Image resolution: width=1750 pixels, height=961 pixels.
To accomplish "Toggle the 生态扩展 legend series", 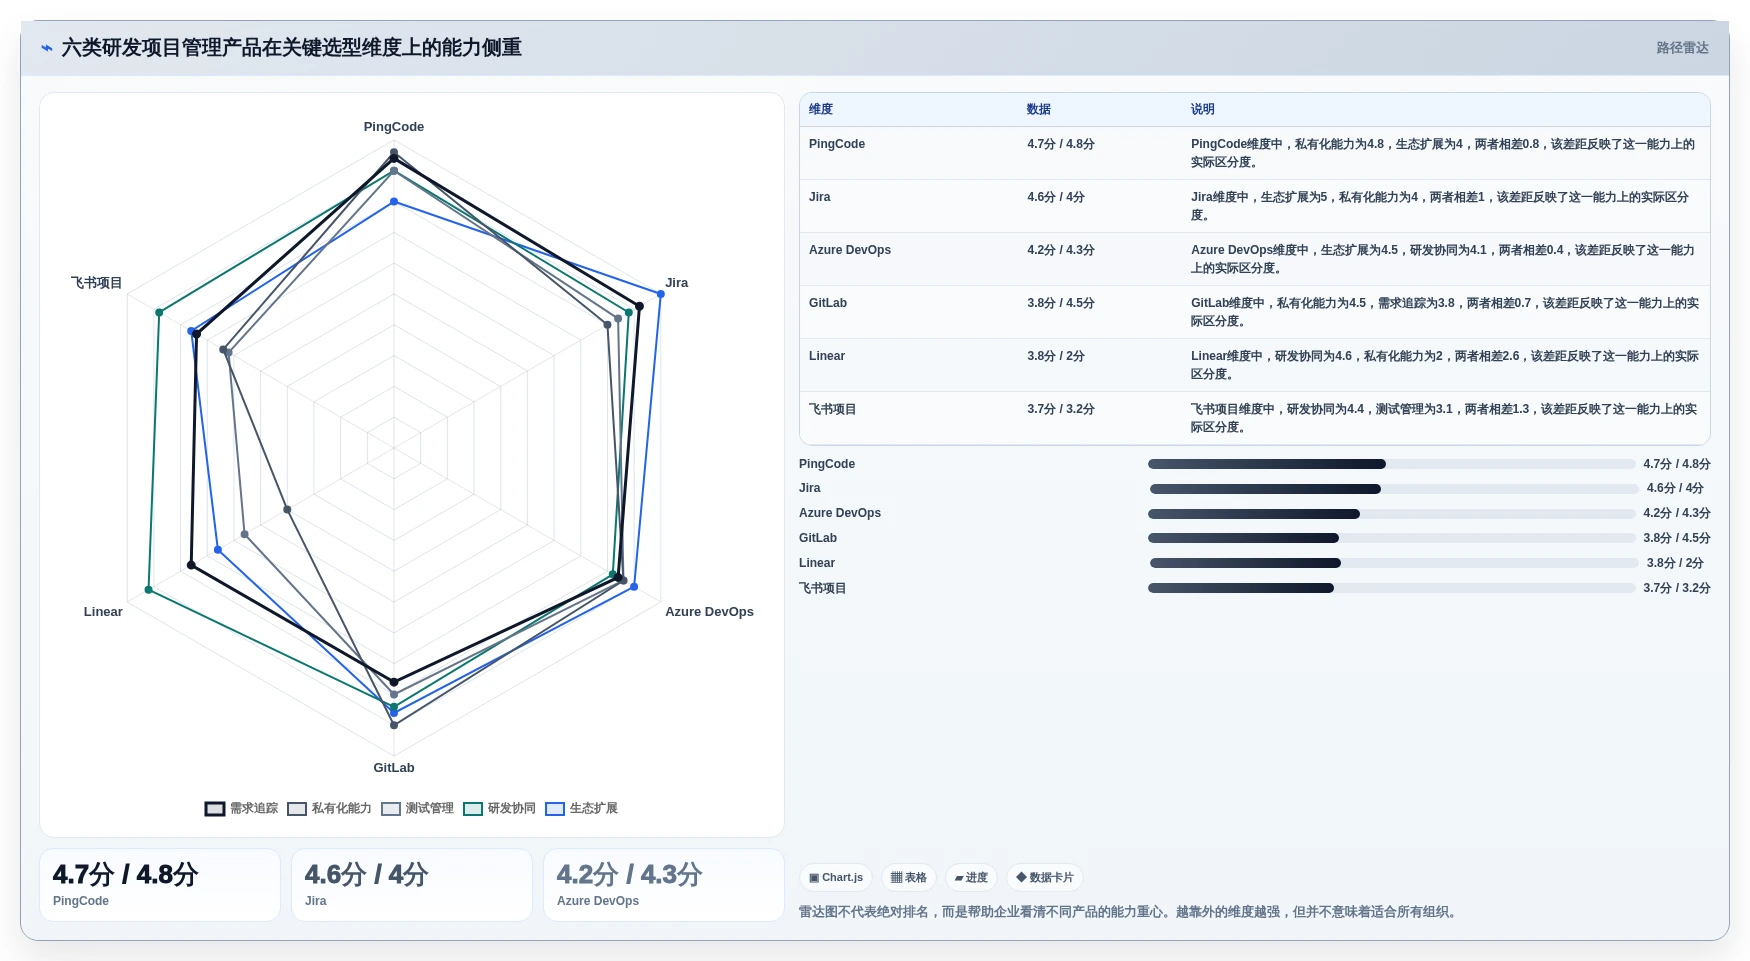I will point(581,808).
